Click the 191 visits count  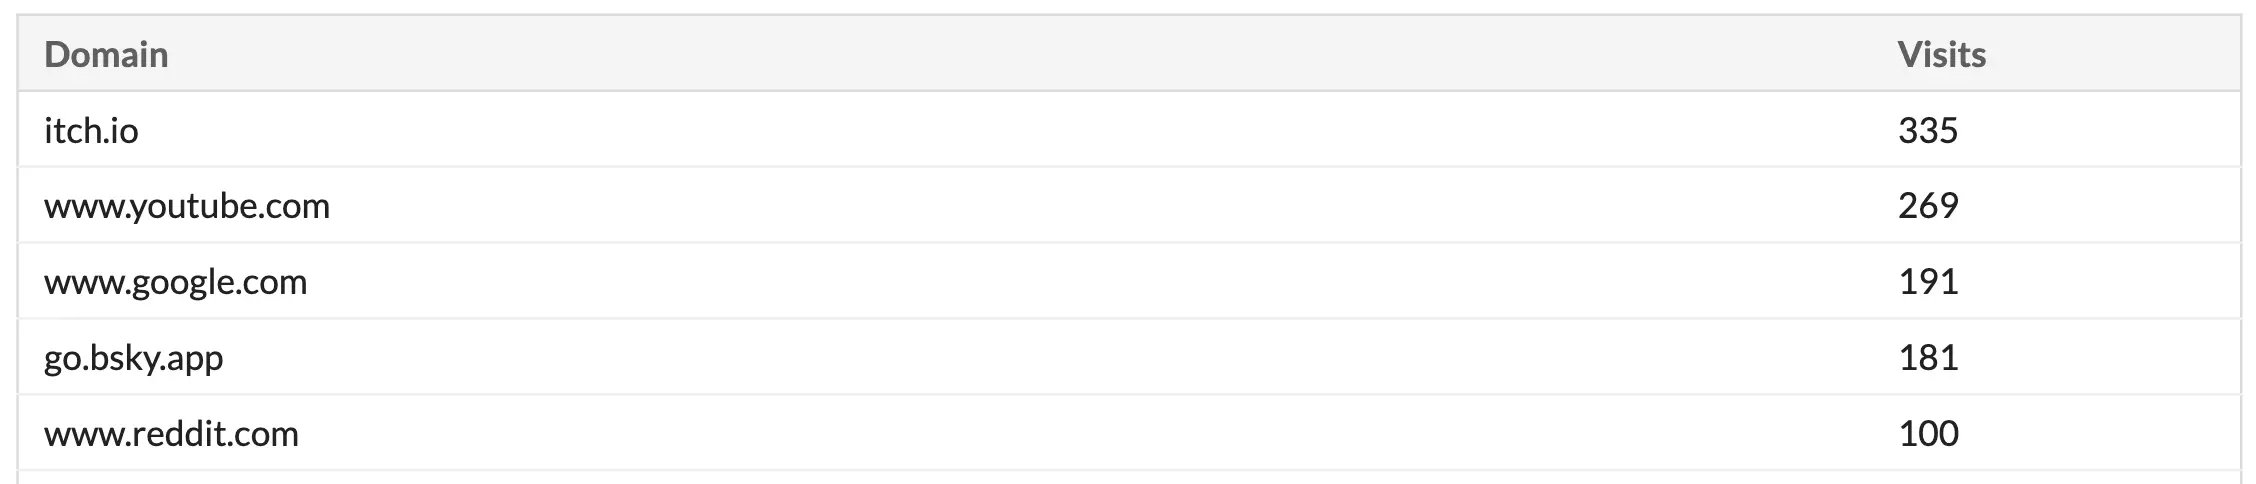[x=1927, y=282]
